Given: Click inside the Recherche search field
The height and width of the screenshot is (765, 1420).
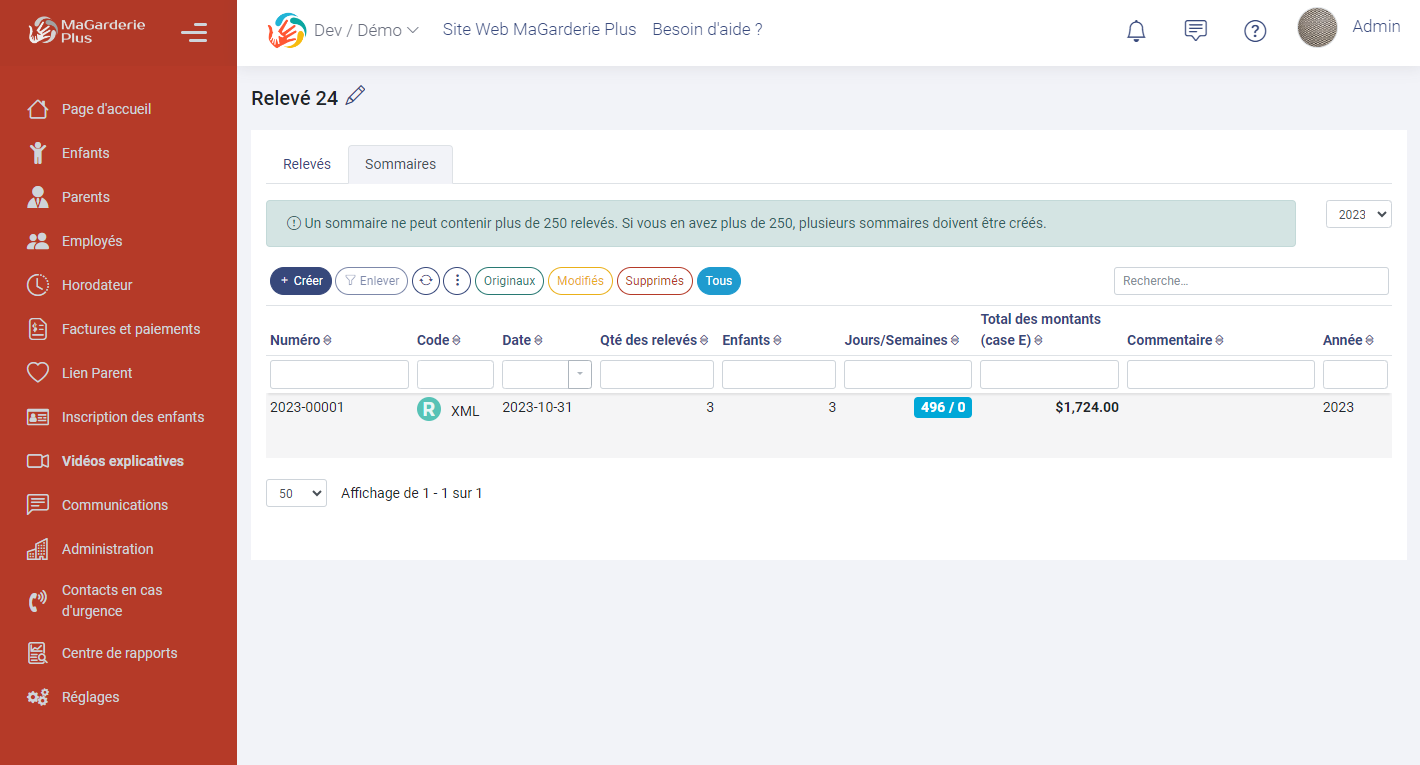Looking at the screenshot, I should coord(1250,281).
